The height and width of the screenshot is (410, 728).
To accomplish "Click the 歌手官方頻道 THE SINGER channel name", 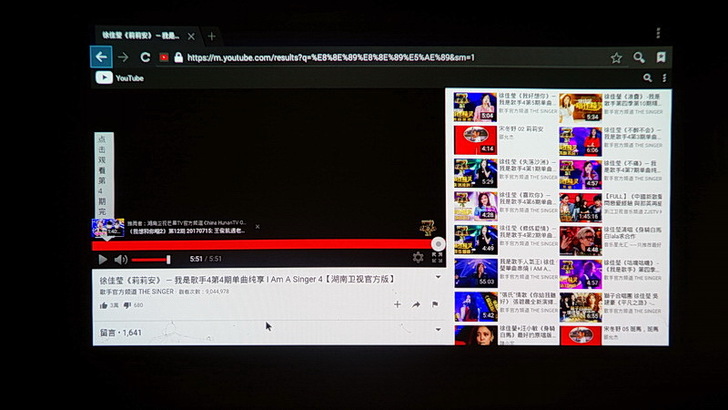I will 136,292.
